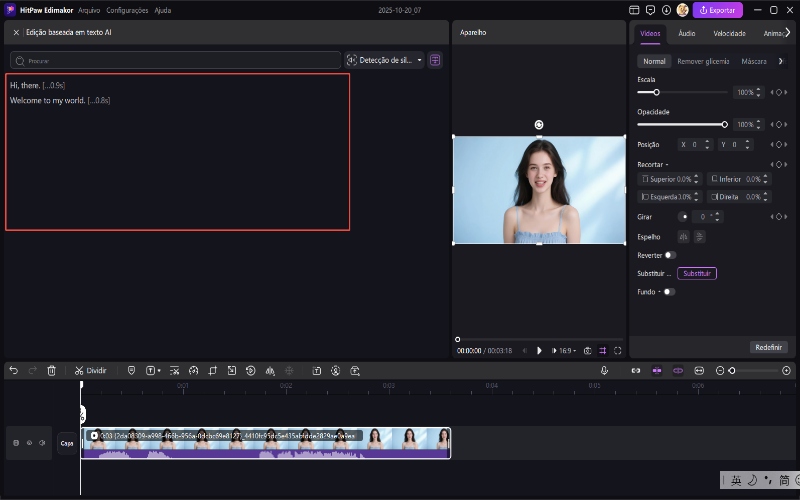Screen dimensions: 800x500
Task: Click the Exportar button
Action: [x=718, y=10]
